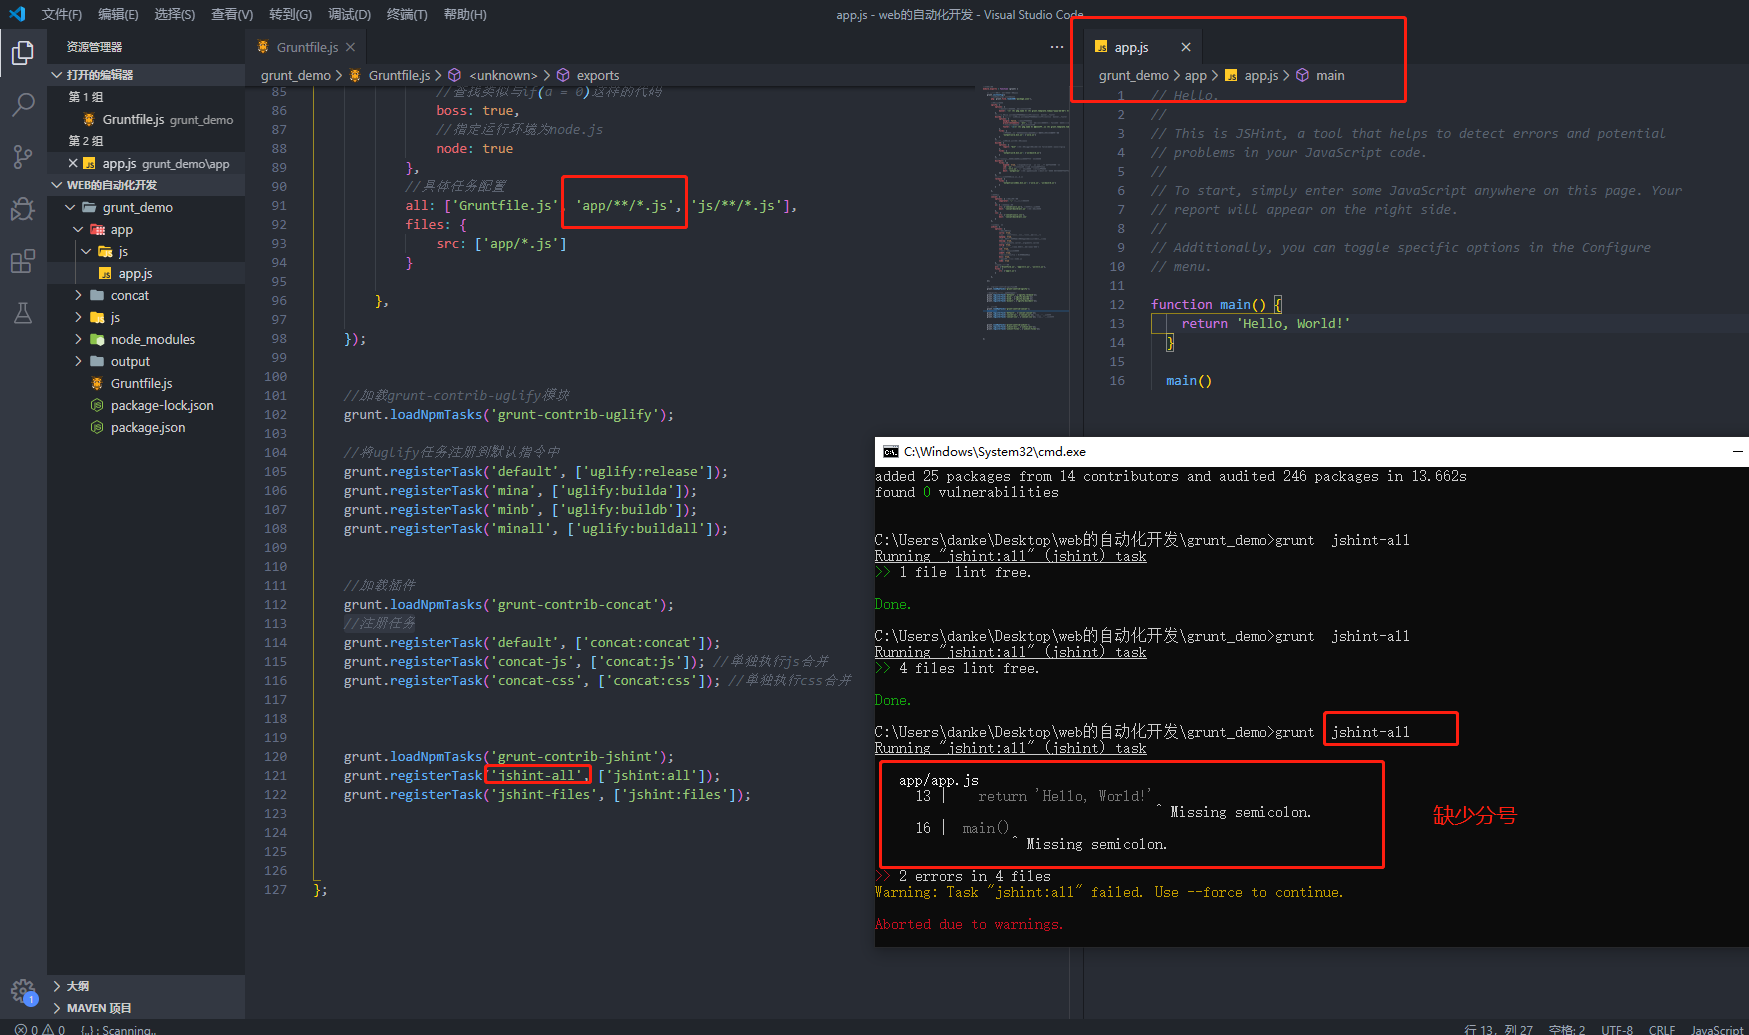Click the exports breadcrumb in Gruntfile.js editor
Viewport: 1749px width, 1035px height.
[598, 75]
